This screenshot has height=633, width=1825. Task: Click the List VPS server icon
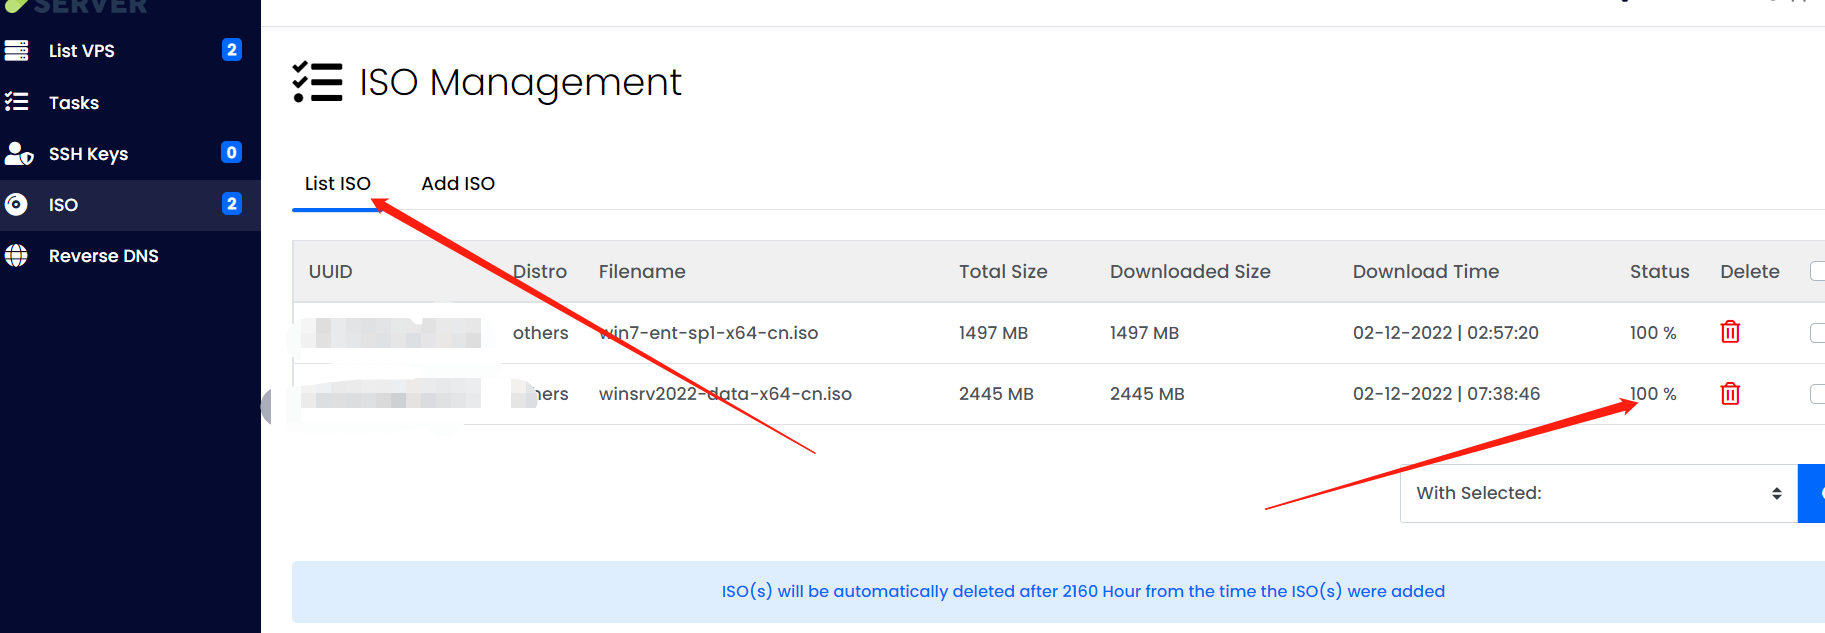point(17,50)
